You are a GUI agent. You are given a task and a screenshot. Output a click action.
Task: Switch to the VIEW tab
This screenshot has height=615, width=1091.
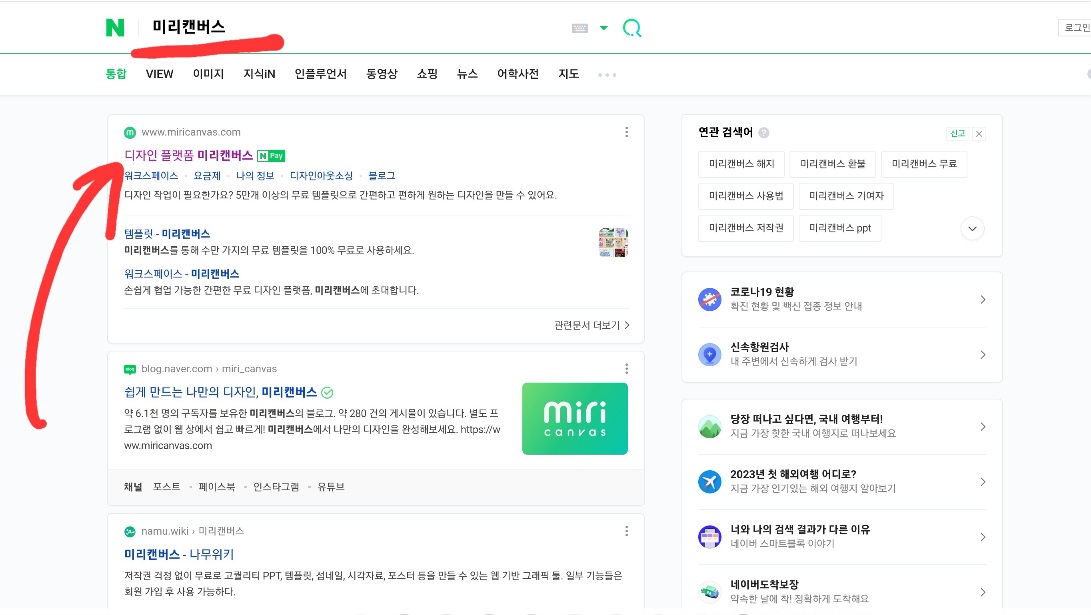click(x=159, y=74)
